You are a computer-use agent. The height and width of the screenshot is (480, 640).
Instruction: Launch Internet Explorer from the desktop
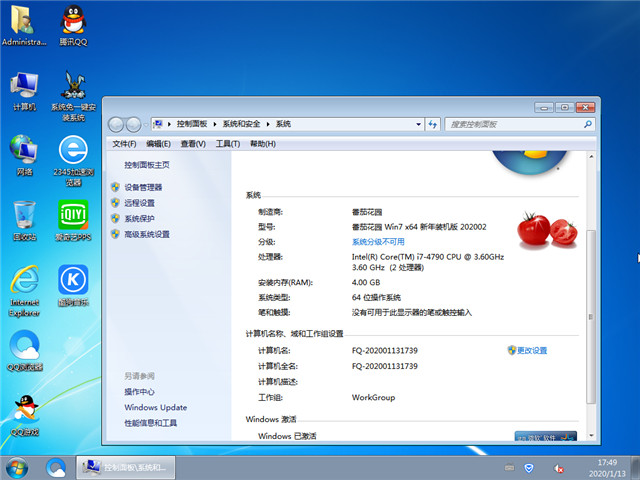(x=24, y=291)
